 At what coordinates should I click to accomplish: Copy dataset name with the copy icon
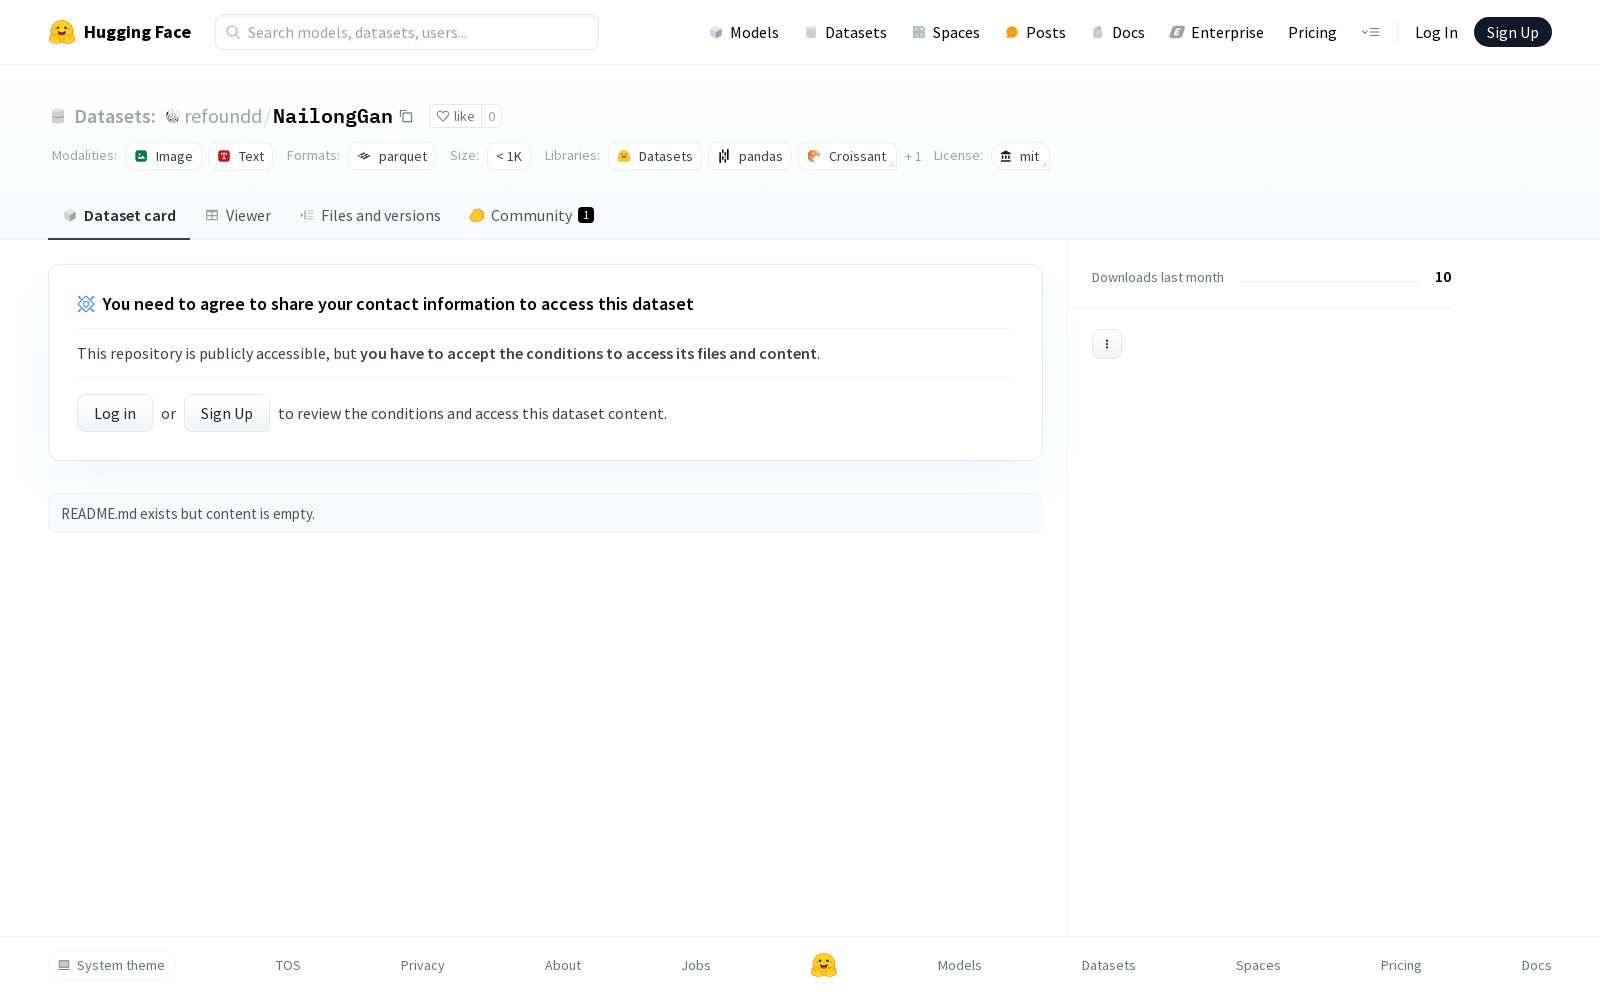click(x=406, y=116)
